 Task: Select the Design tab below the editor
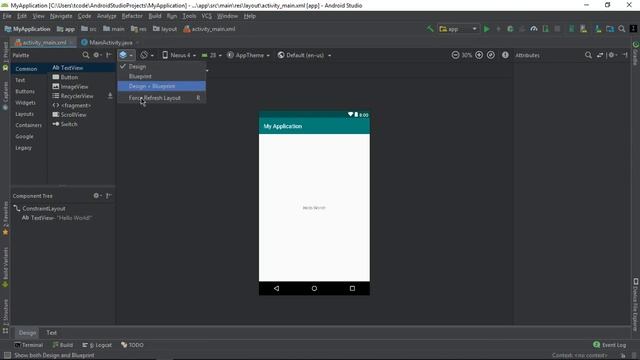click(27, 333)
